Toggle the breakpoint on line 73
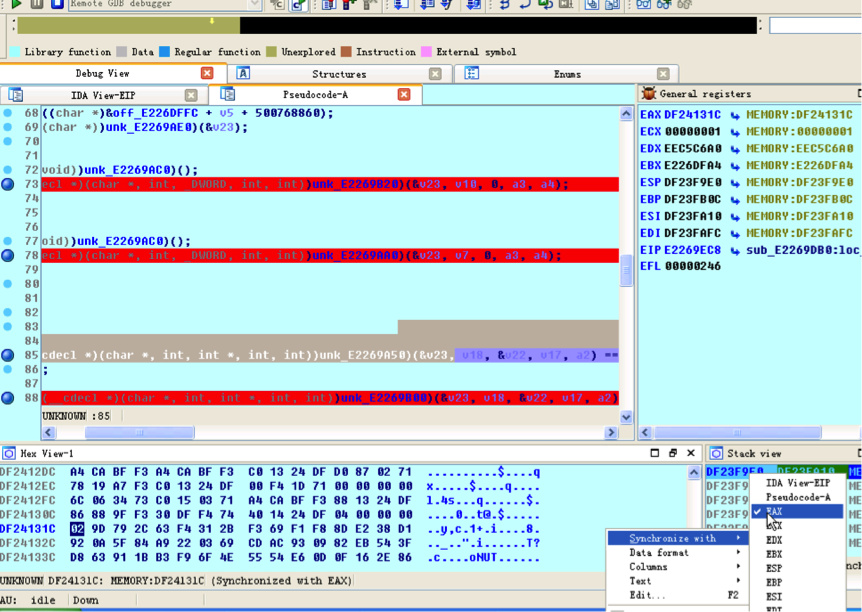The width and height of the screenshot is (862, 612). coord(8,185)
